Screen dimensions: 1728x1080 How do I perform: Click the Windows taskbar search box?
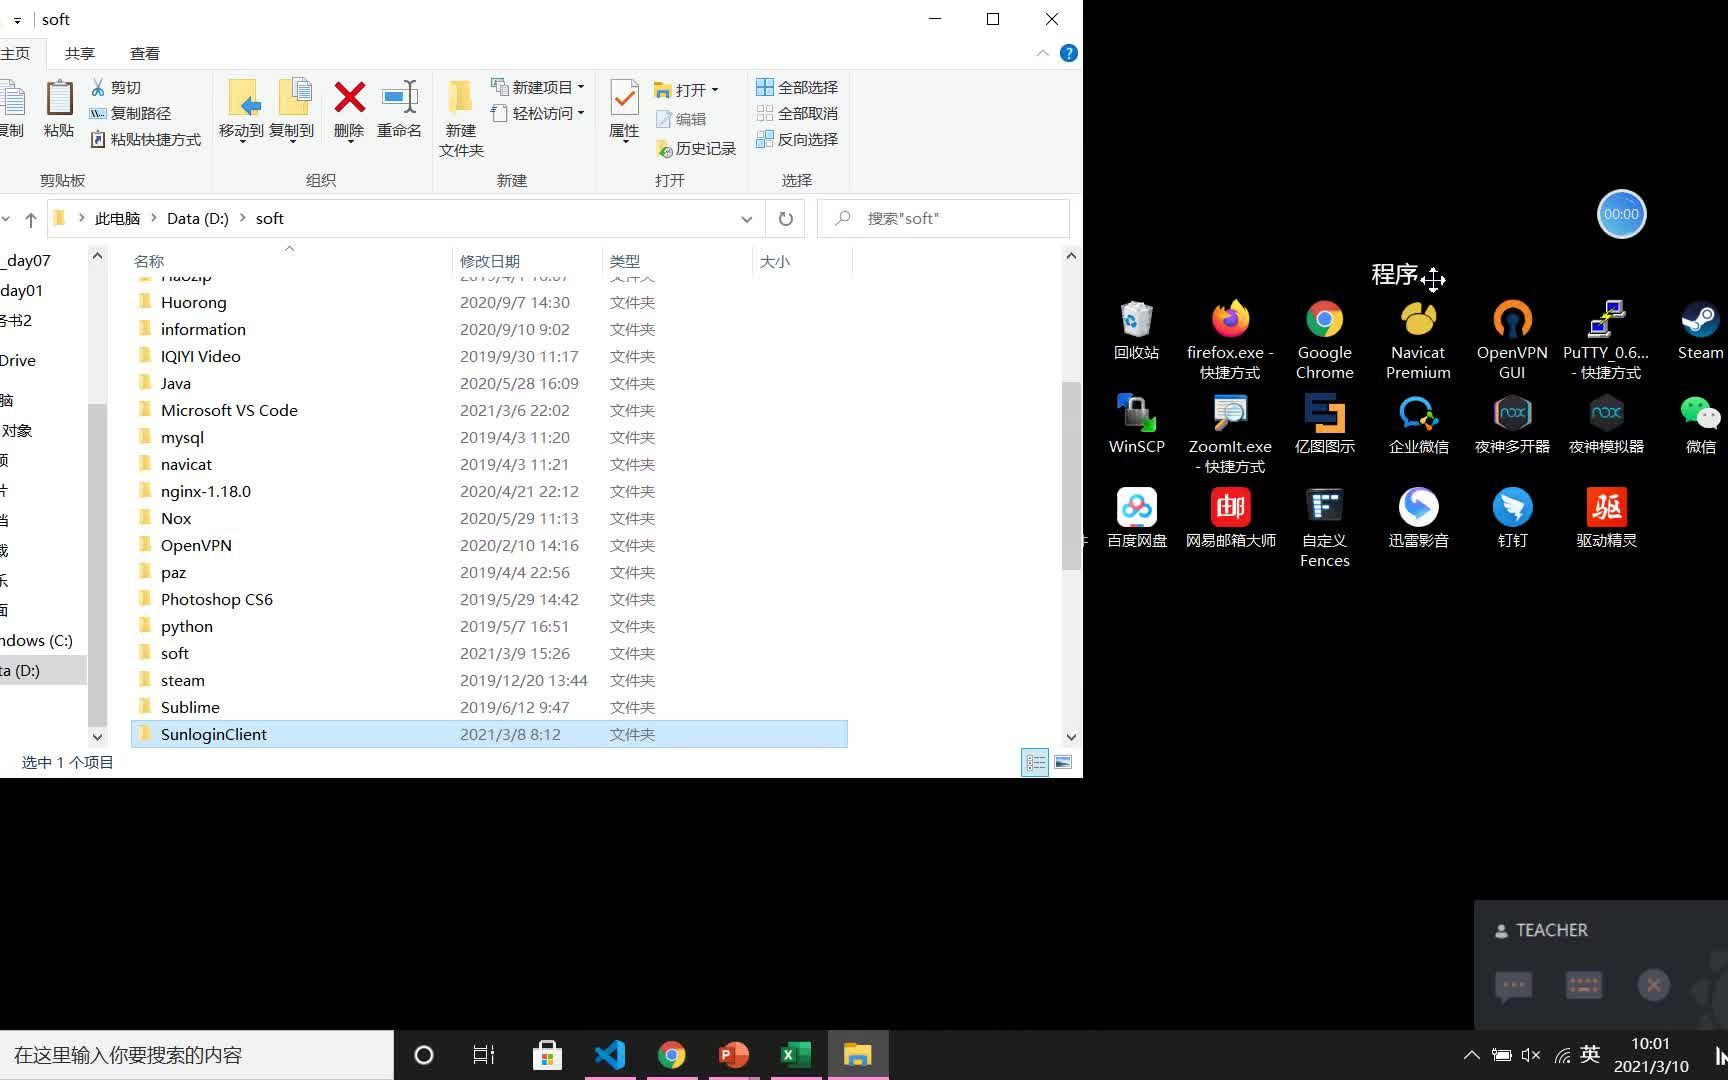coord(196,1055)
